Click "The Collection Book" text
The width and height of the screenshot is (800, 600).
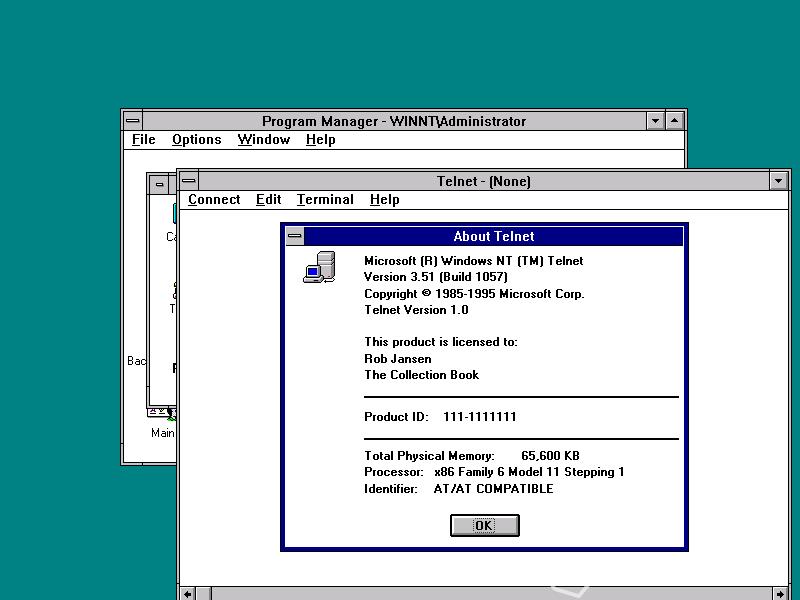(x=421, y=375)
